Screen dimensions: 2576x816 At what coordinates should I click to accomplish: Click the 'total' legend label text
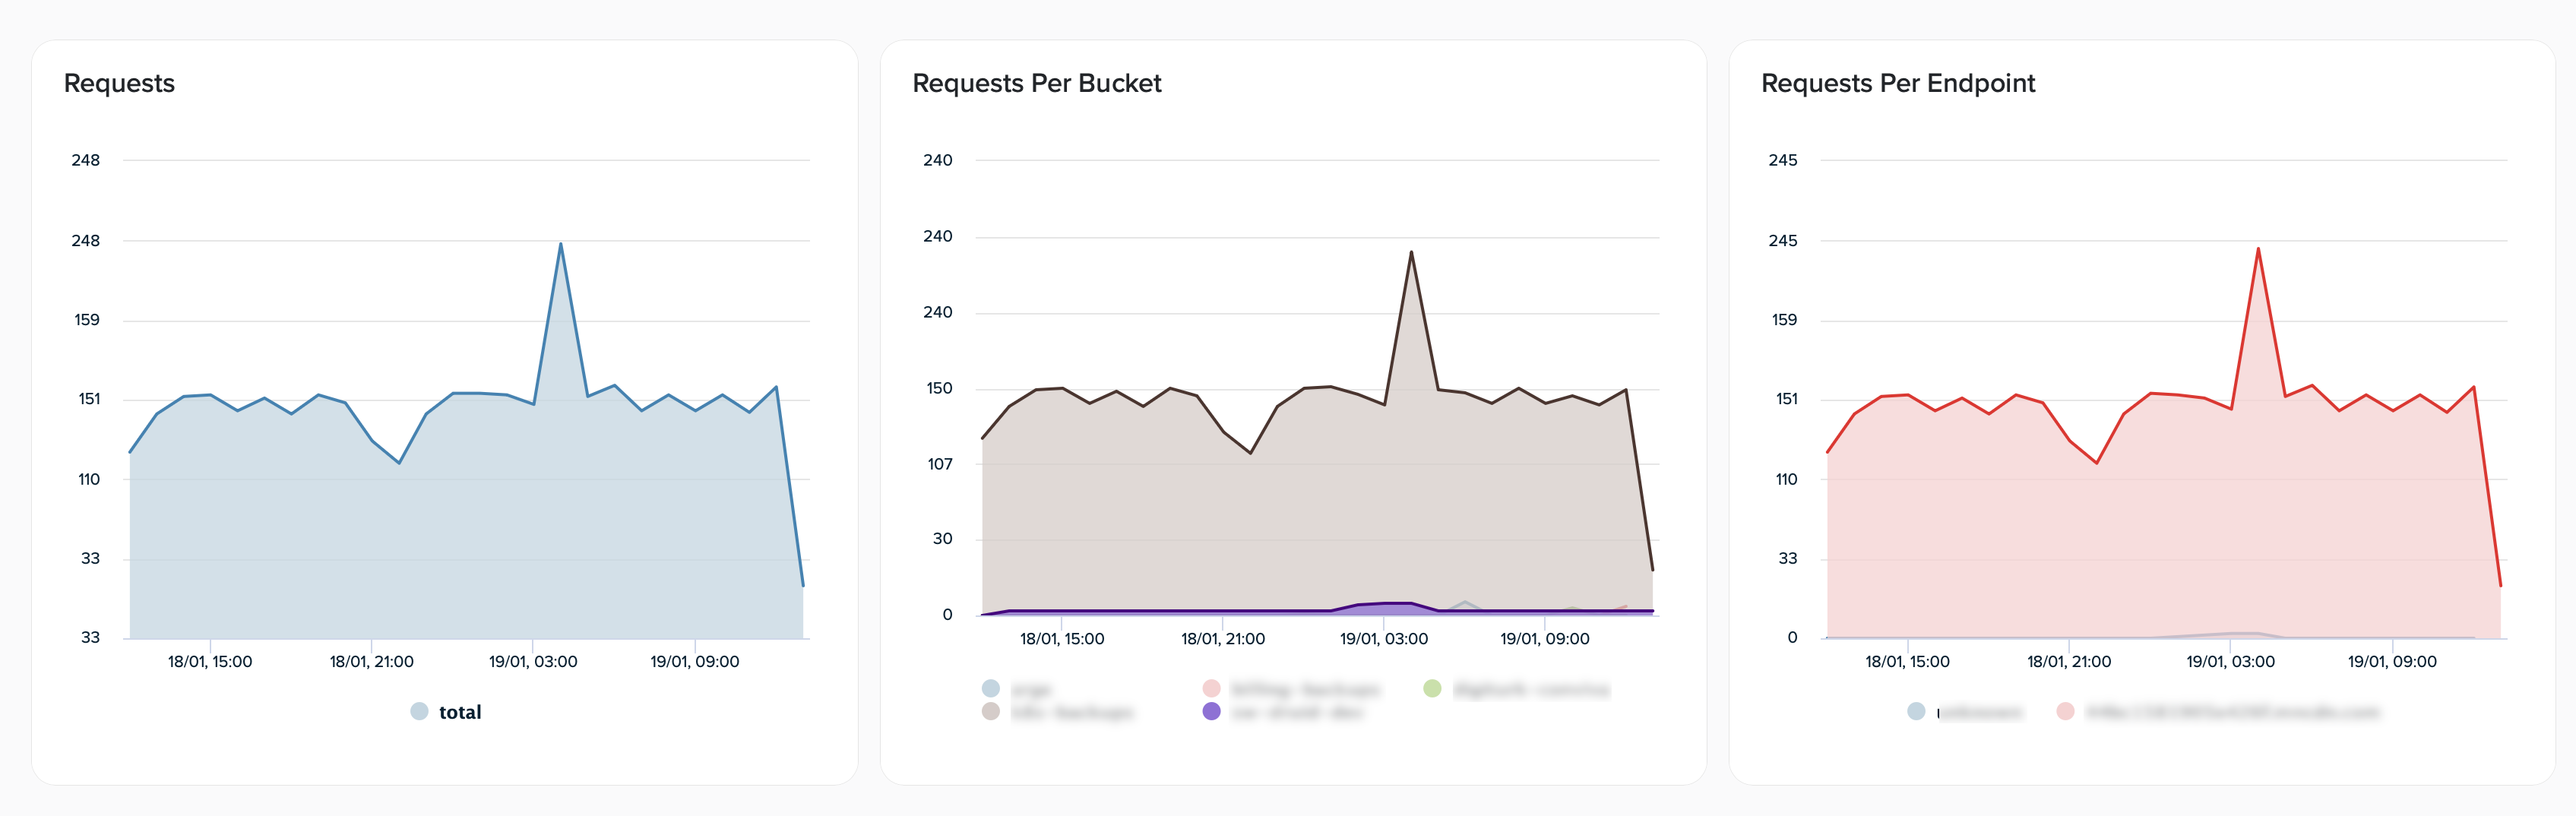coord(460,712)
